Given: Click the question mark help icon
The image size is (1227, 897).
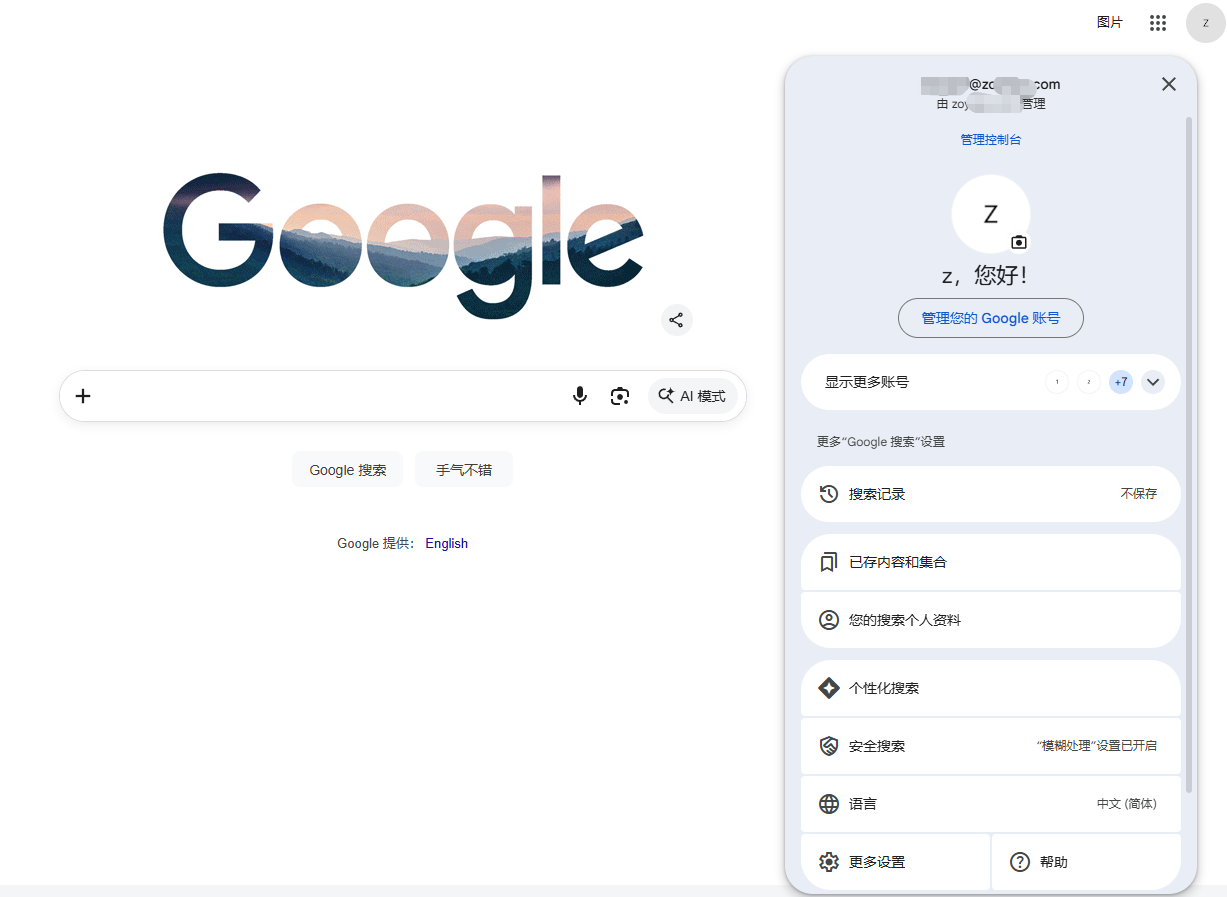Looking at the screenshot, I should click(x=1020, y=862).
